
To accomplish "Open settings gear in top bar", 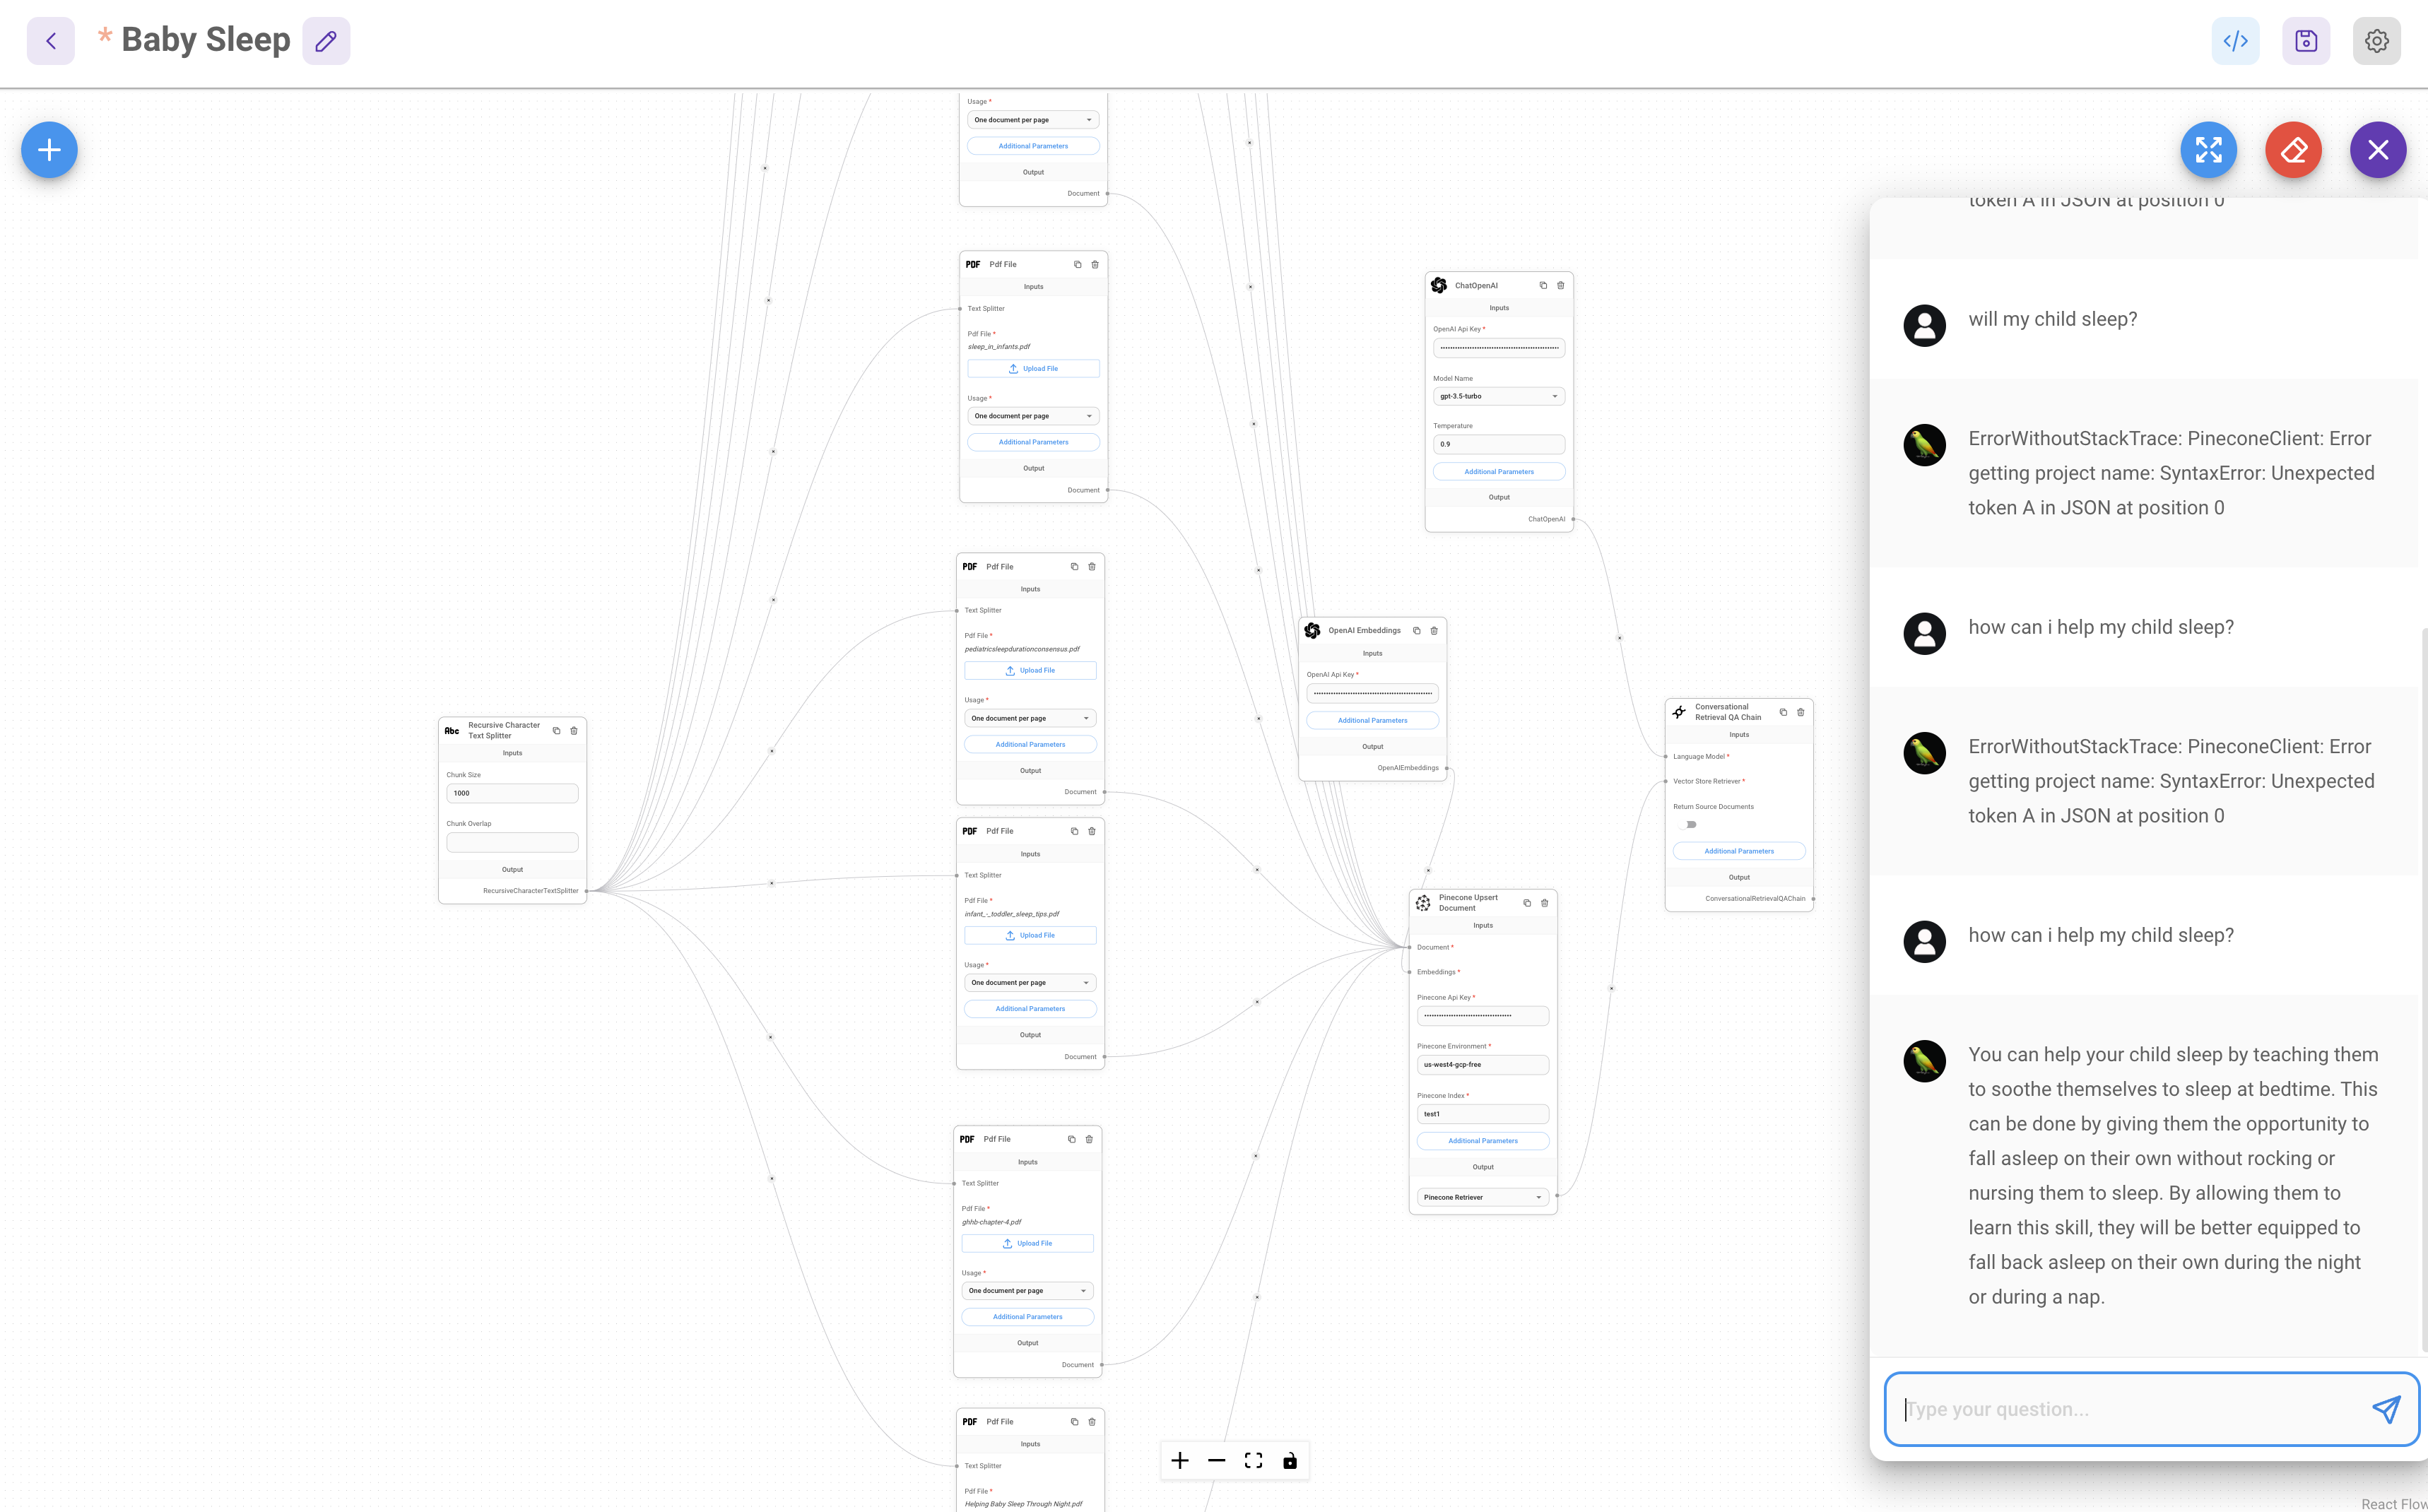I will (x=2377, y=41).
